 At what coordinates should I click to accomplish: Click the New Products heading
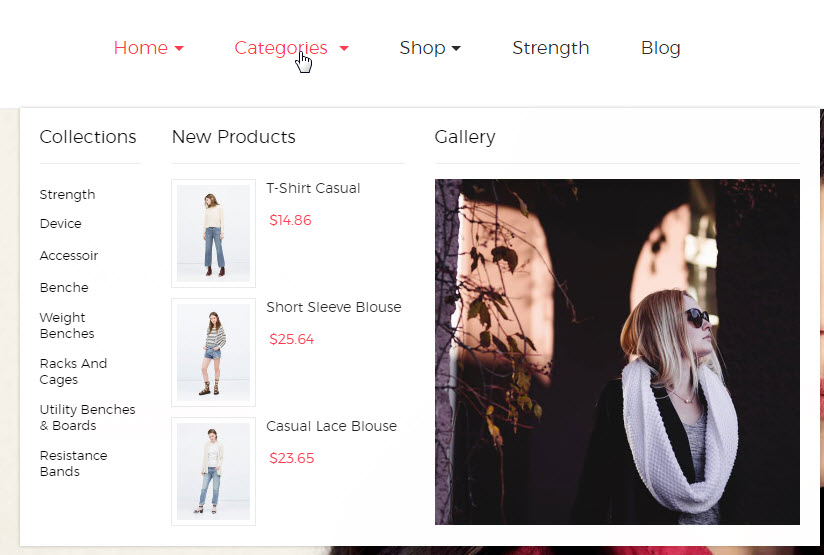click(234, 137)
